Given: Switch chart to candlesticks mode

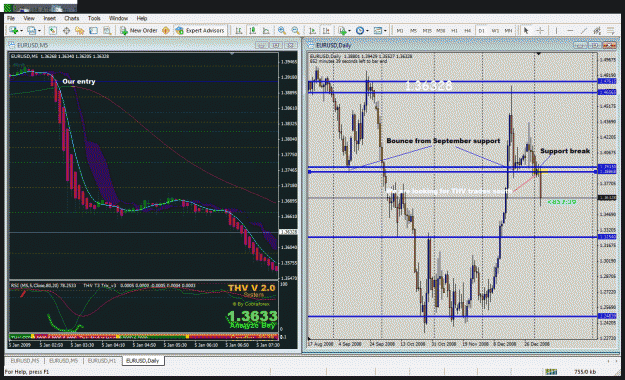Looking at the screenshot, I should [252, 30].
